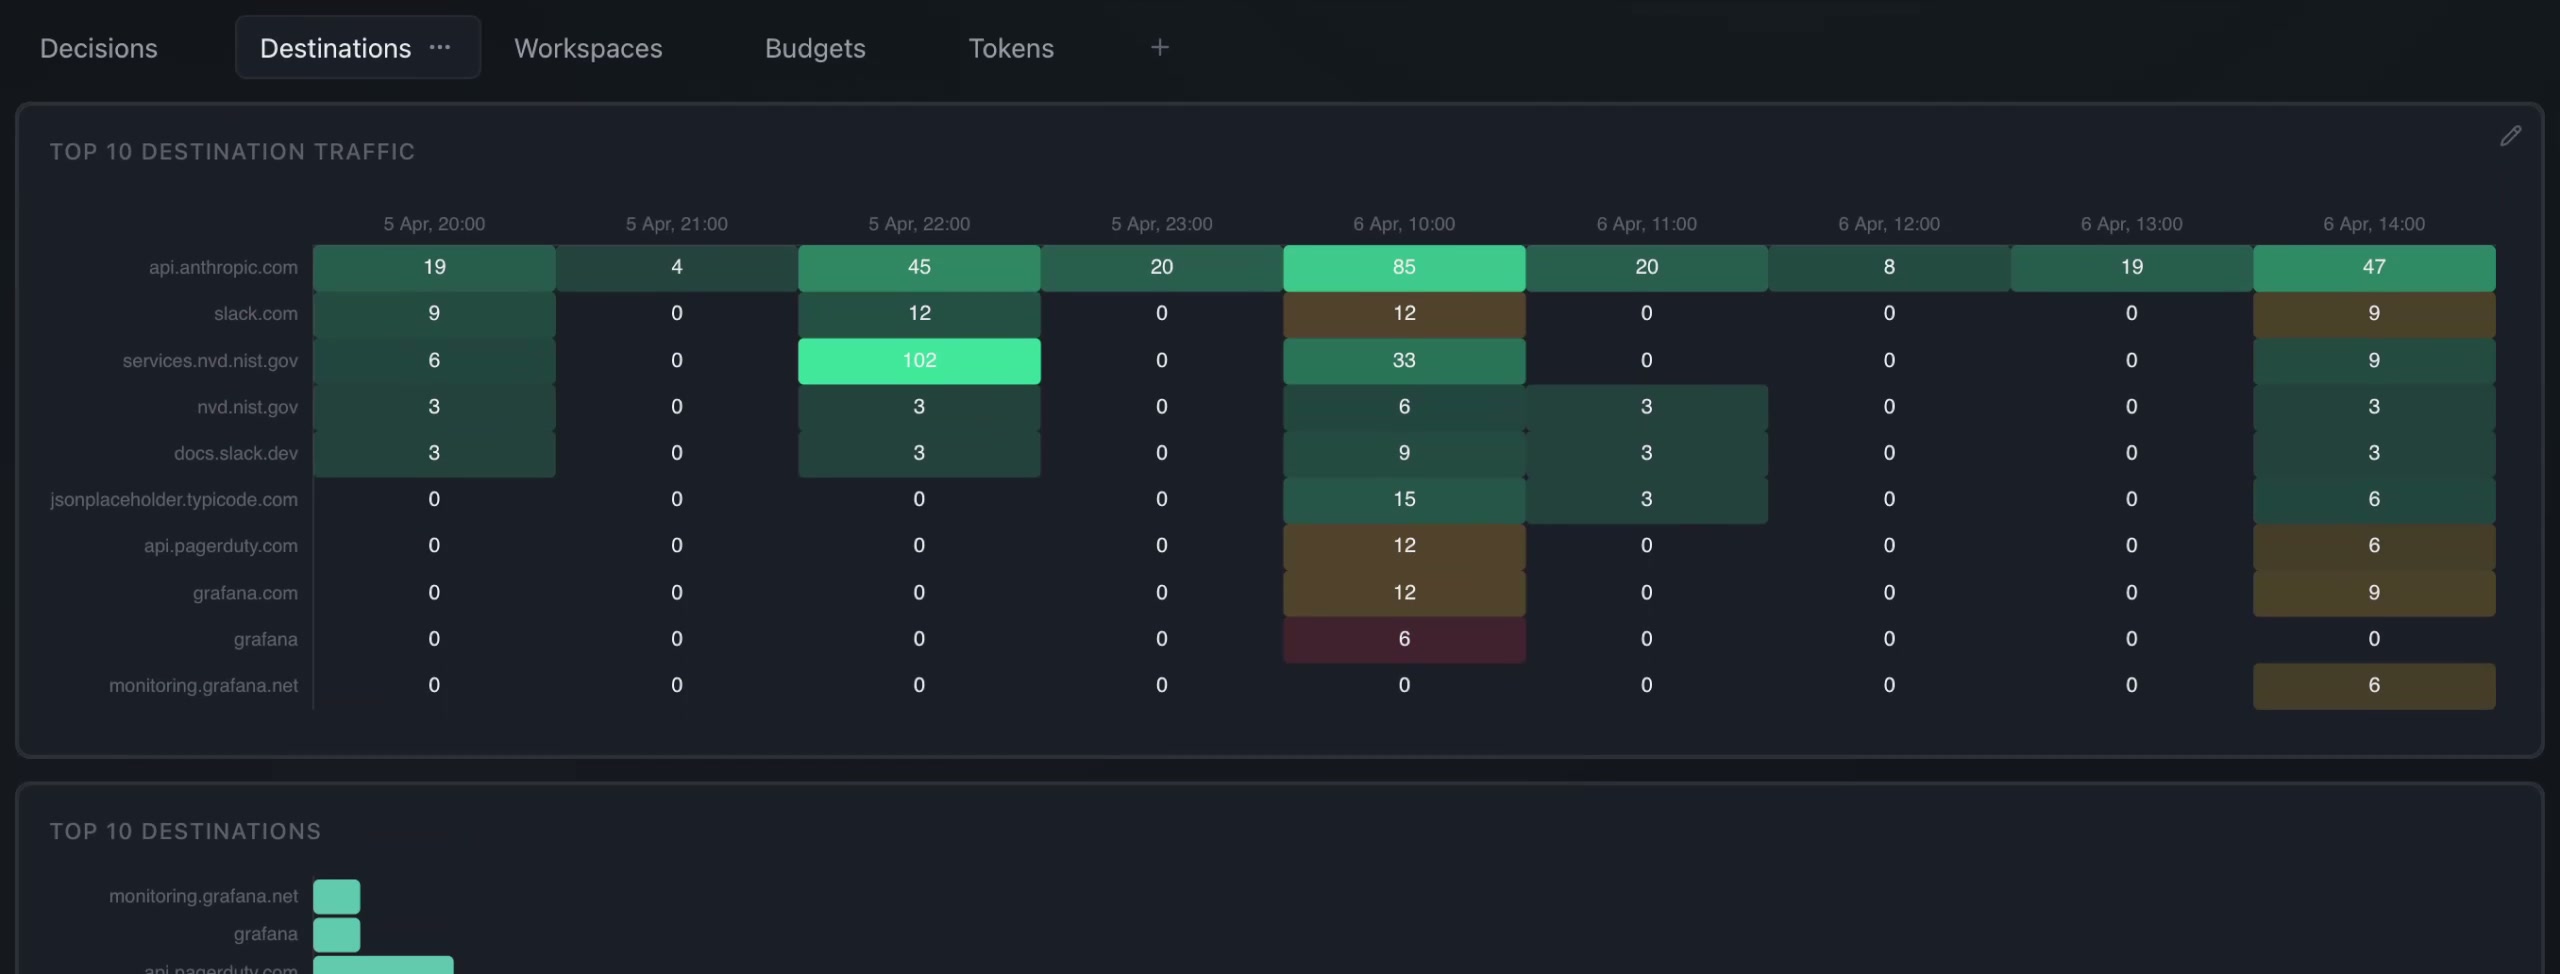Click heatmap cell showing 102 for services.nvd.nist.gov
Viewport: 2560px width, 974px height.
(x=919, y=360)
